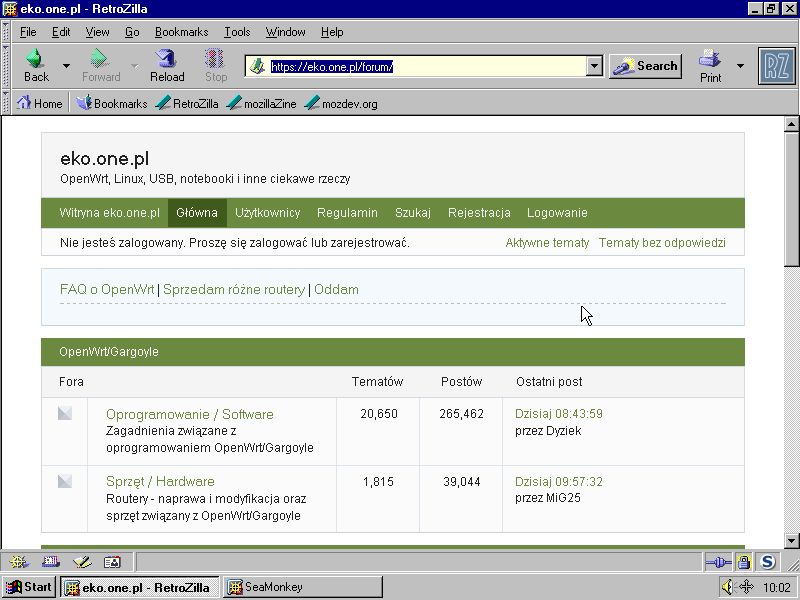This screenshot has width=800, height=600.
Task: Click the Home bookmark toolbar icon
Action: tap(39, 104)
